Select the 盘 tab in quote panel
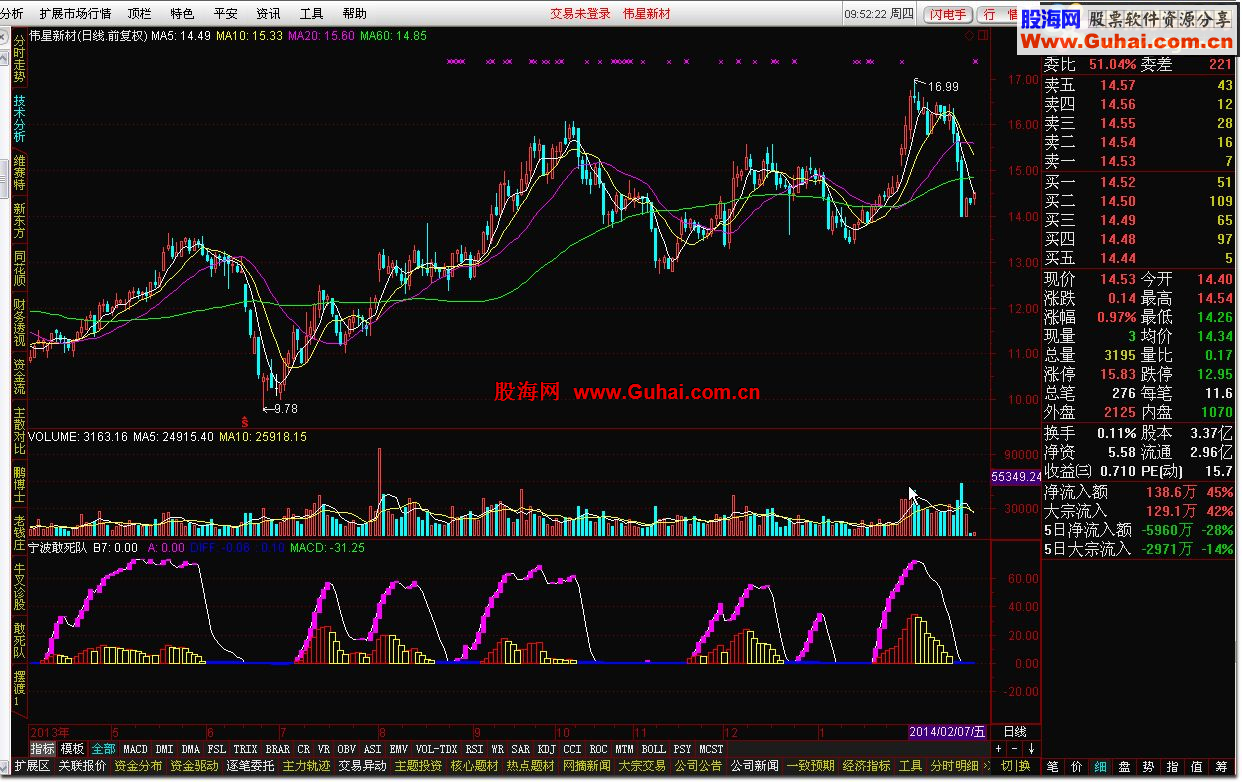The height and width of the screenshot is (782, 1242). [x=1124, y=767]
